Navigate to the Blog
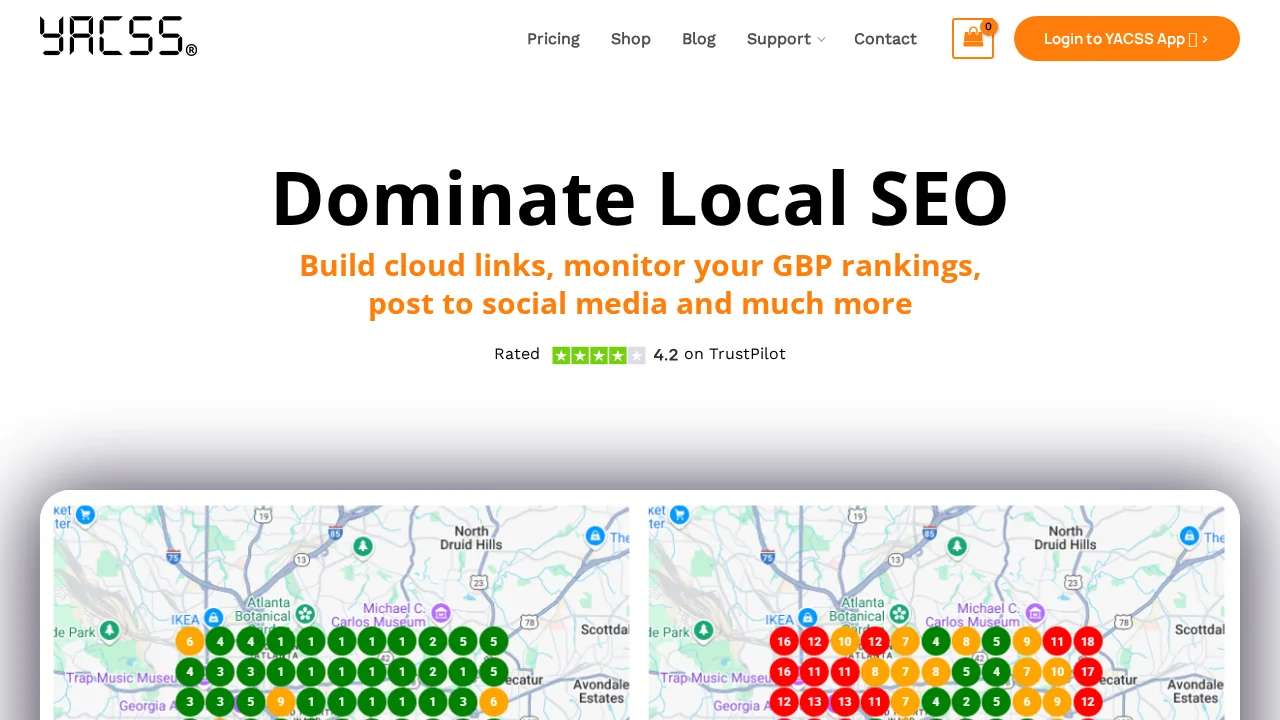Viewport: 1280px width, 720px height. tap(698, 39)
